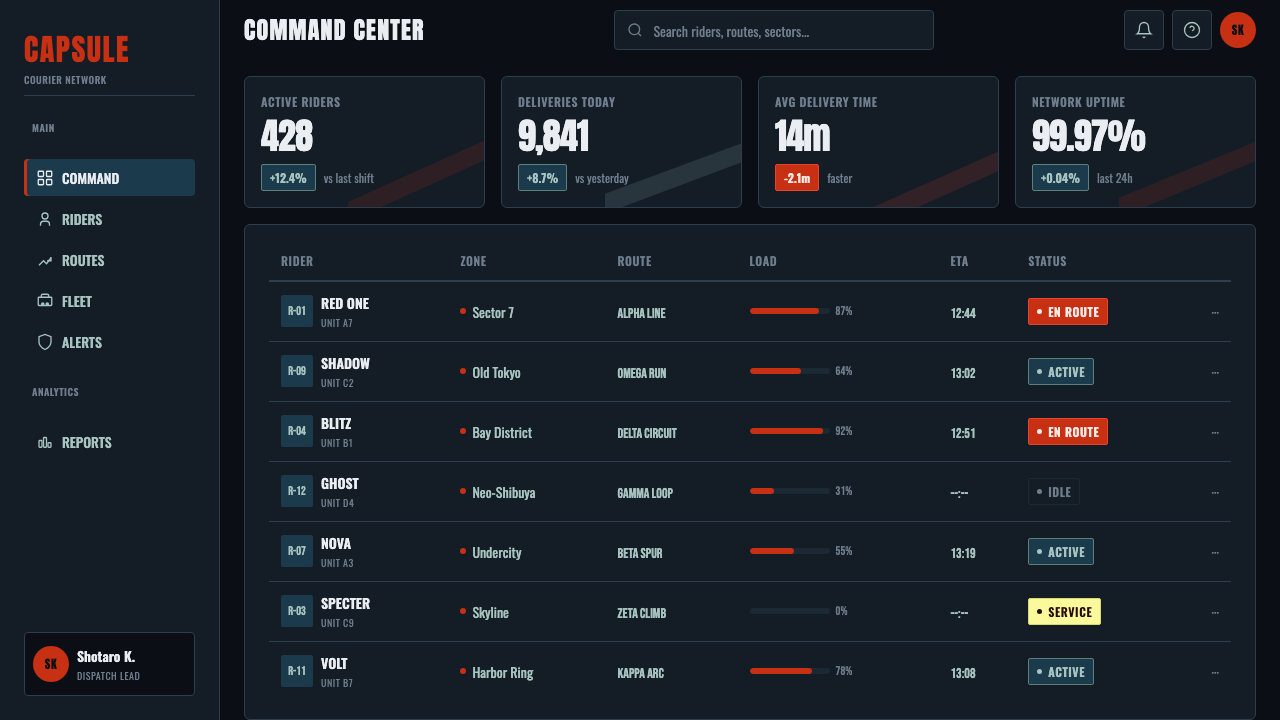Click the R-12 rider badge

point(297,491)
